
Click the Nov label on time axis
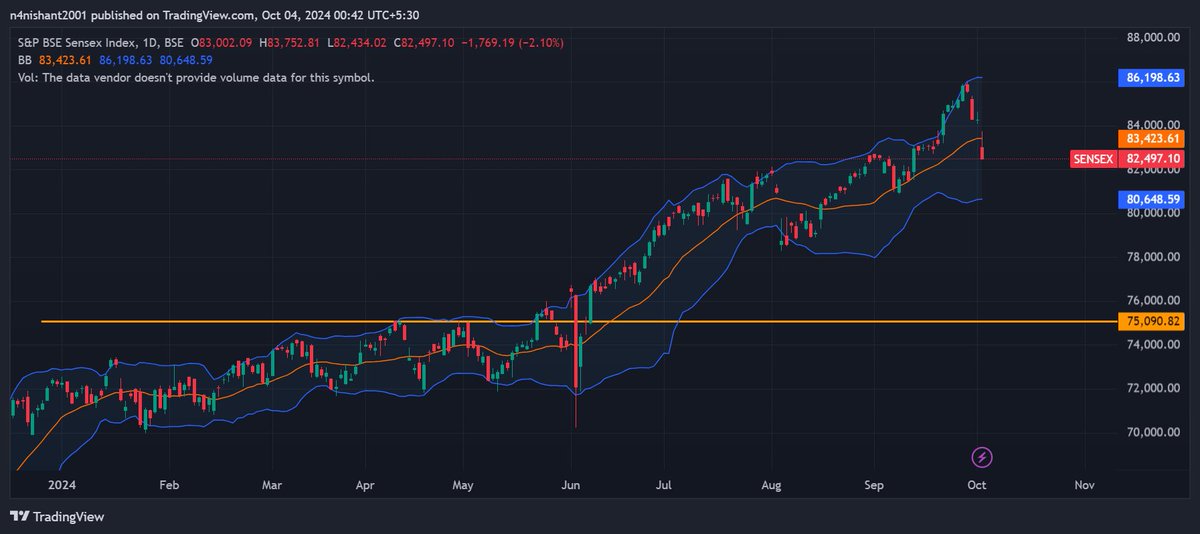(1084, 485)
